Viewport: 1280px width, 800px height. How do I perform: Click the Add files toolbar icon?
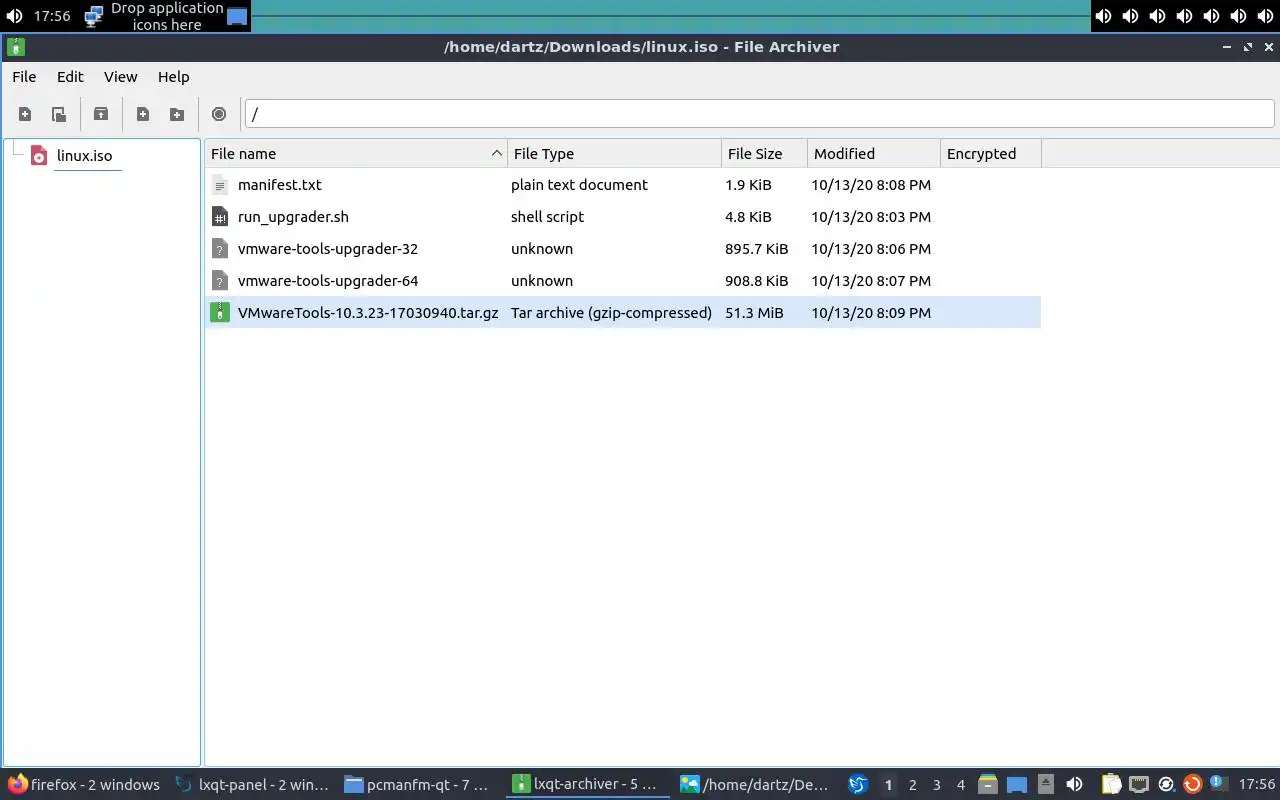coord(143,114)
